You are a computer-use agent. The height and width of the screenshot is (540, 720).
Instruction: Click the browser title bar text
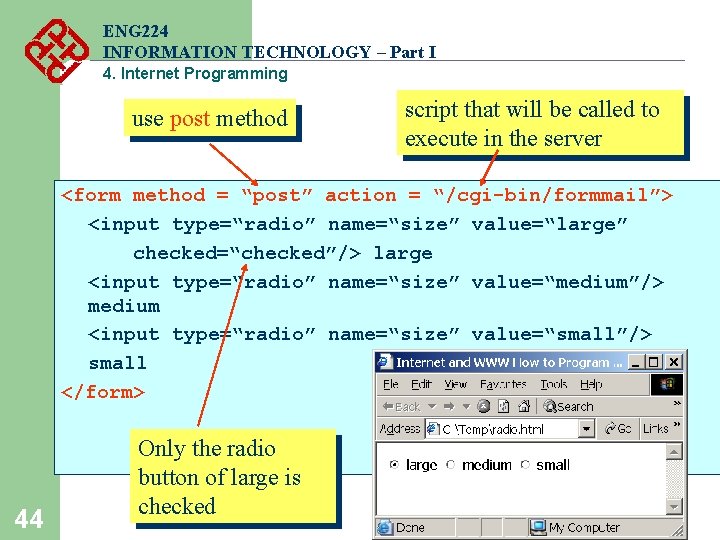point(509,362)
